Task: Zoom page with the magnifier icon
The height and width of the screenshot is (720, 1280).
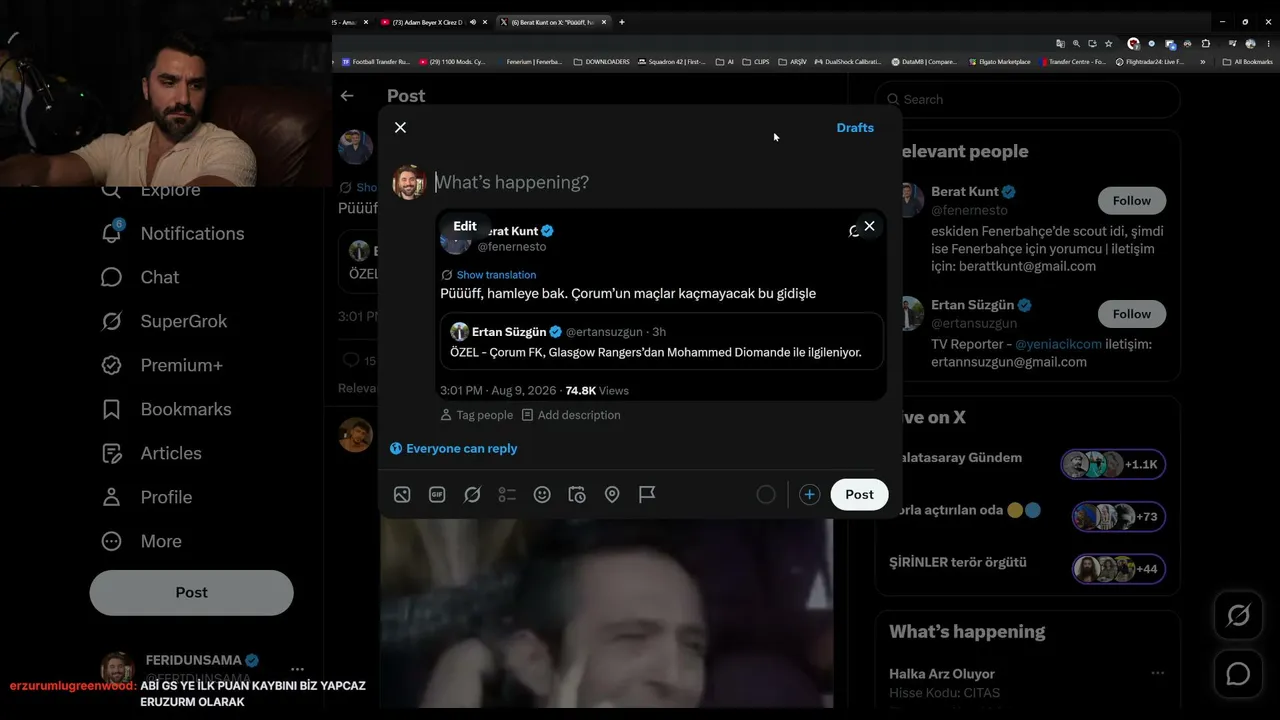Action: [1076, 44]
